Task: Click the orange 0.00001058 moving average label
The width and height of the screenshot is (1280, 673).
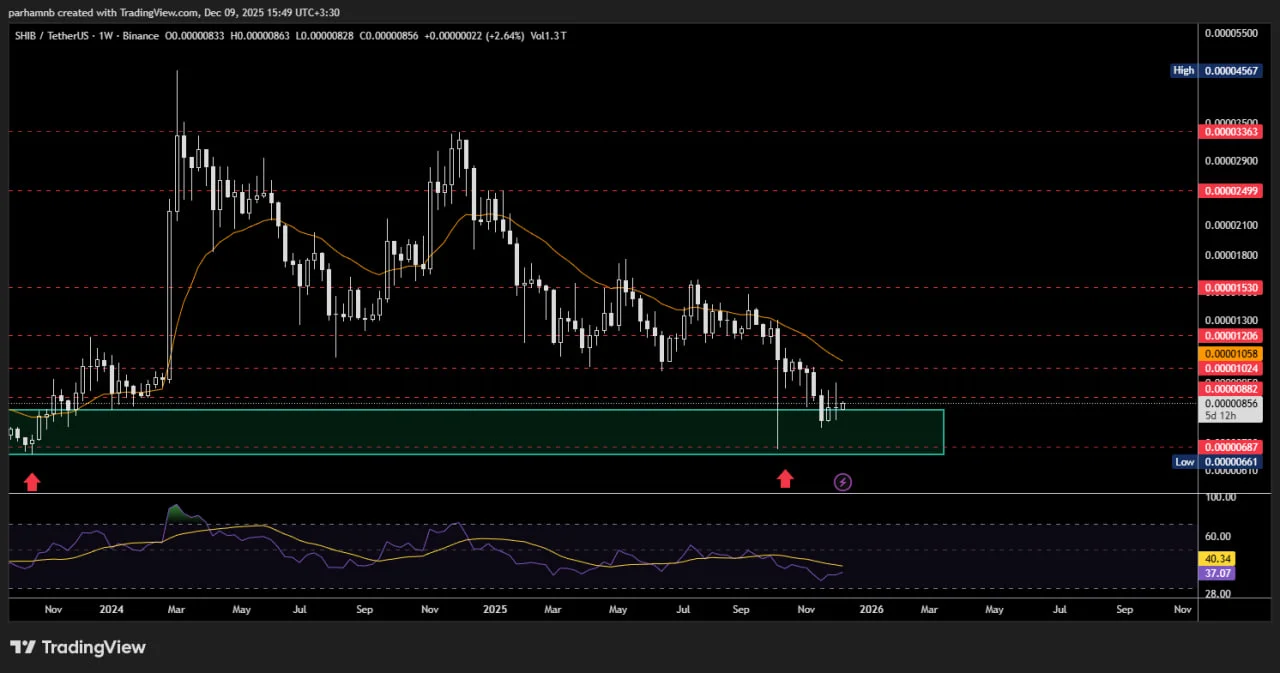Action: point(1231,353)
